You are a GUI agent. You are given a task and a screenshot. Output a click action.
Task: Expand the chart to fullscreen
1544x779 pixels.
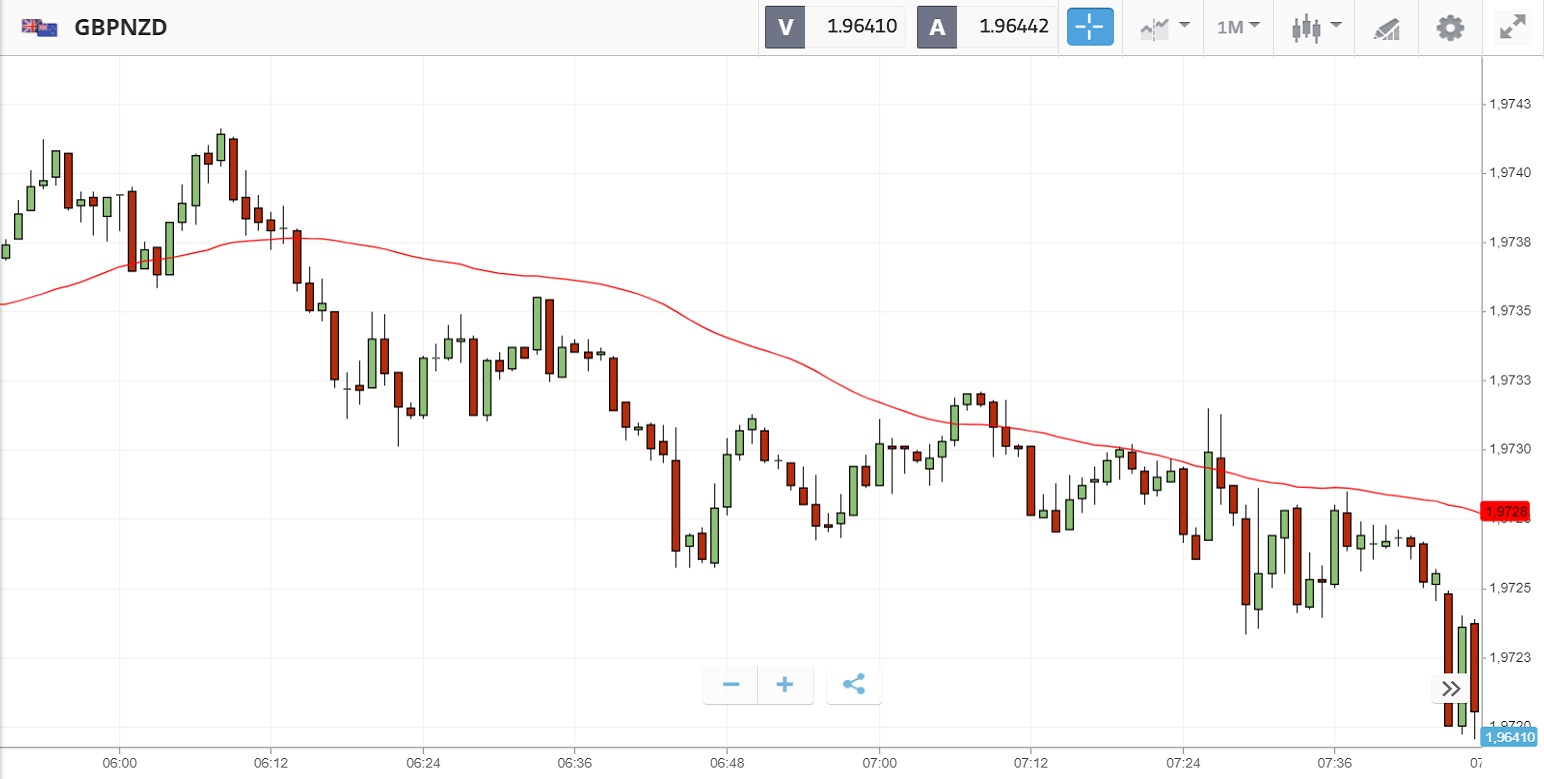(1512, 27)
